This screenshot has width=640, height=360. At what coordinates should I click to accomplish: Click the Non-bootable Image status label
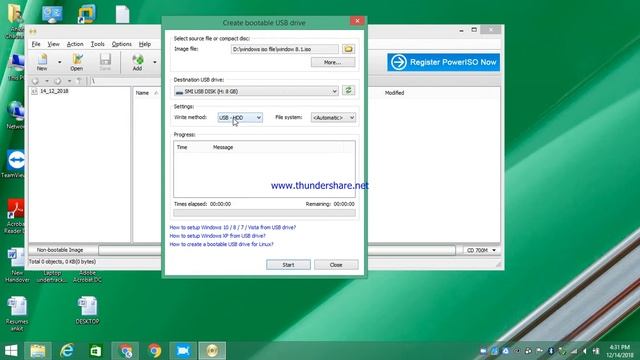[x=60, y=250]
